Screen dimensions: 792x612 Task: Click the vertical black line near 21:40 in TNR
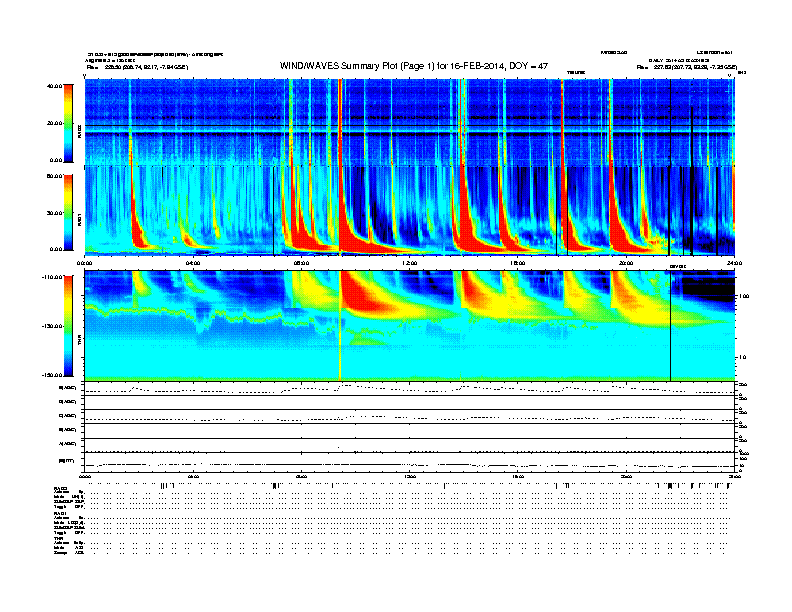pos(670,325)
